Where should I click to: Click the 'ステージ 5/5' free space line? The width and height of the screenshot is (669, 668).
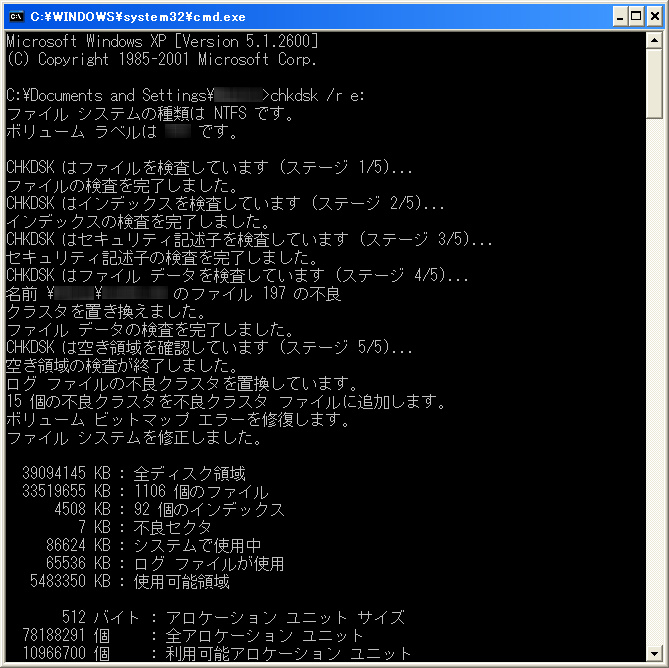(209, 348)
